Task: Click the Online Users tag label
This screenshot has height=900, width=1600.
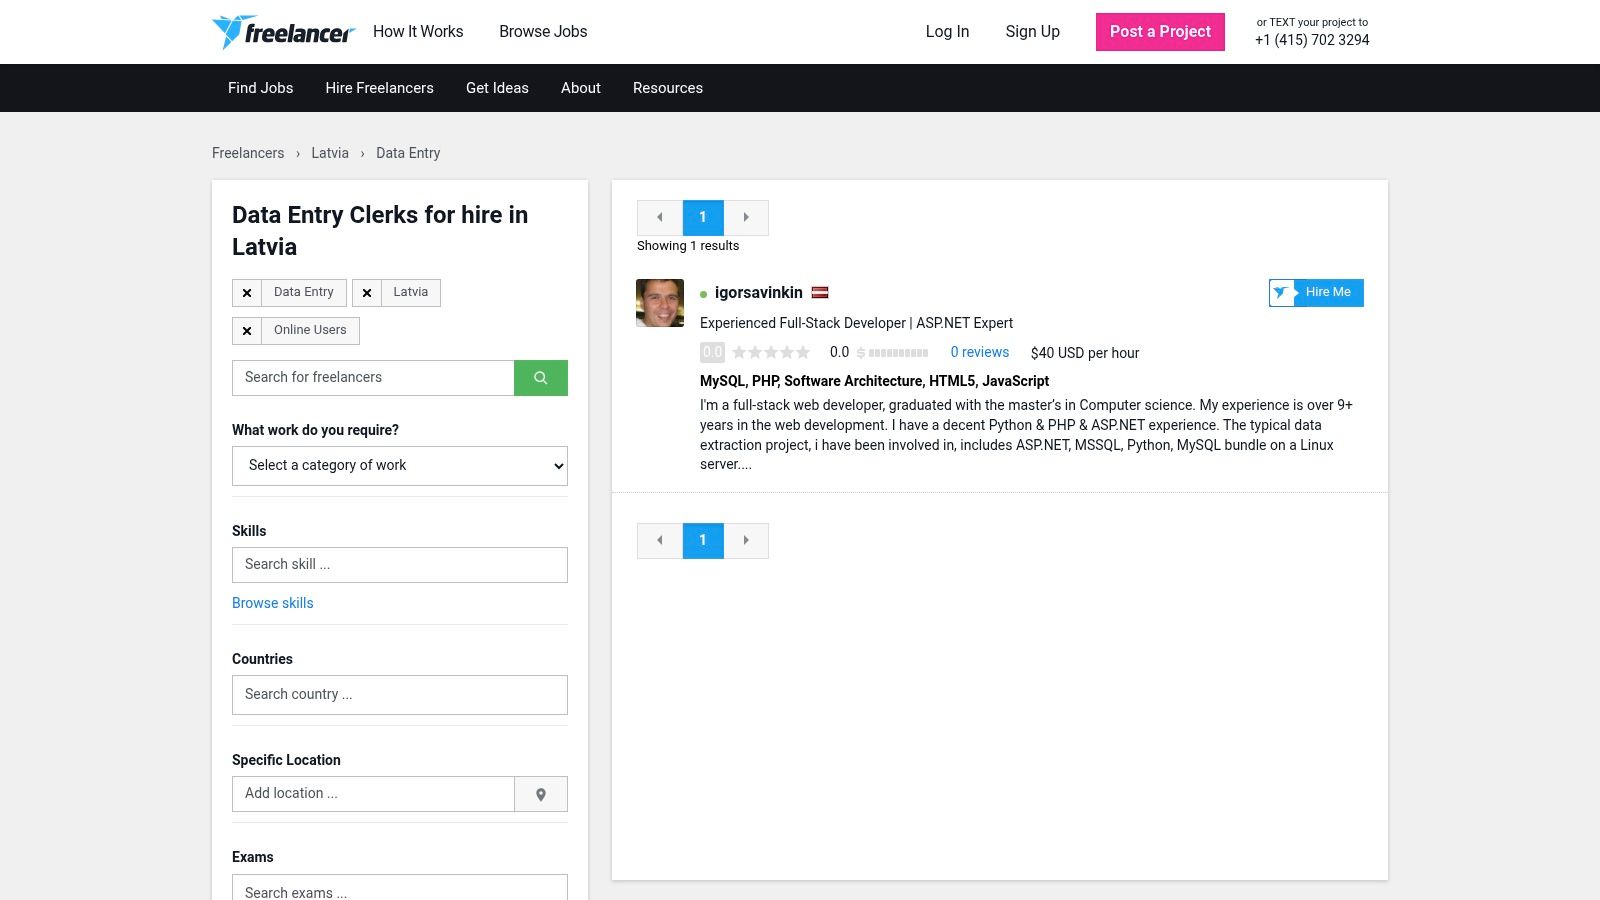Action: pos(310,331)
